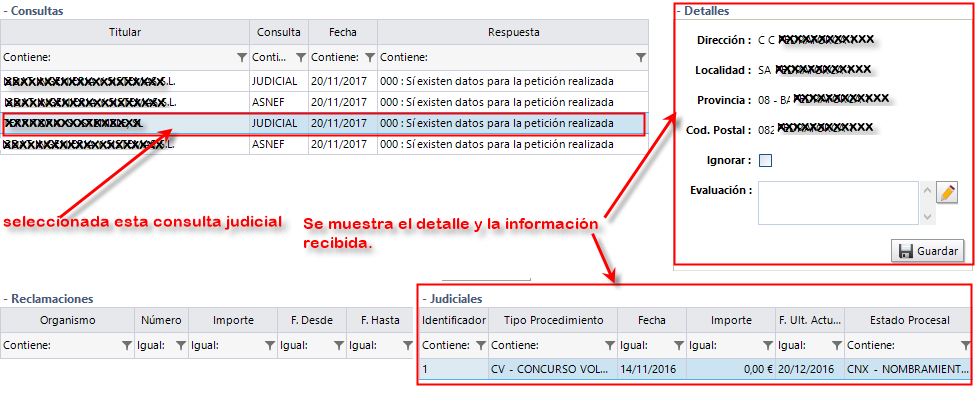The image size is (978, 393).
Task: Sort by Reclamaciones Importe column header
Action: click(233, 320)
